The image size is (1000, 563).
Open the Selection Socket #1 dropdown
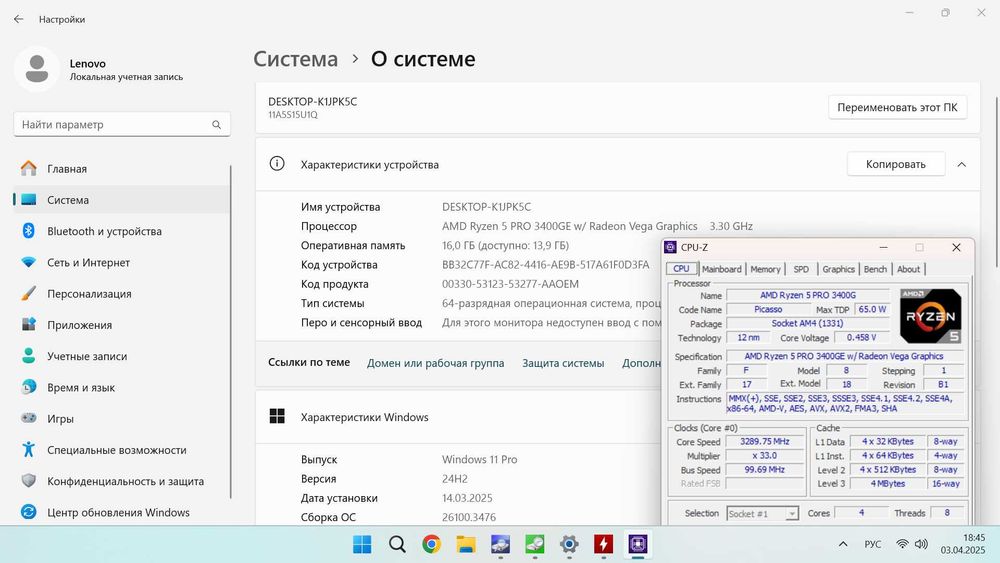point(763,513)
